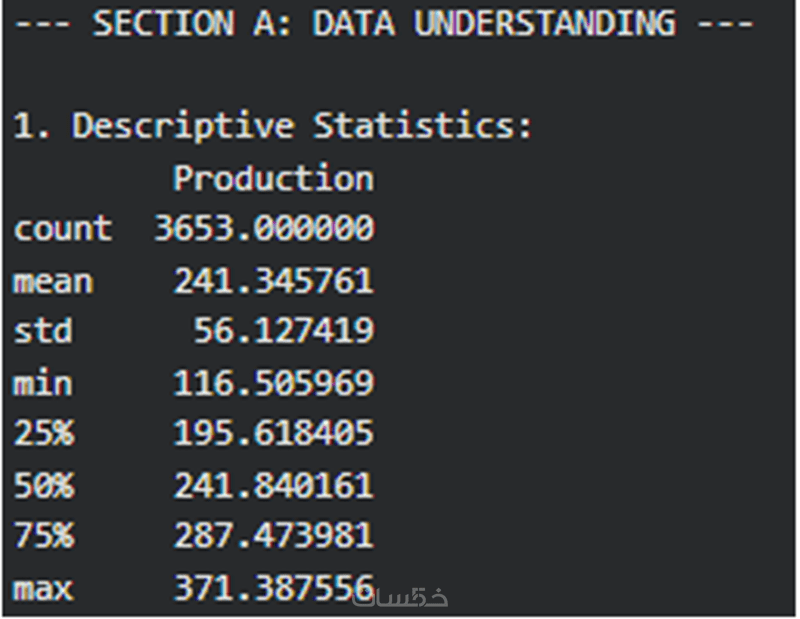
Task: Select the 25% value 195.618405
Action: click(x=273, y=434)
